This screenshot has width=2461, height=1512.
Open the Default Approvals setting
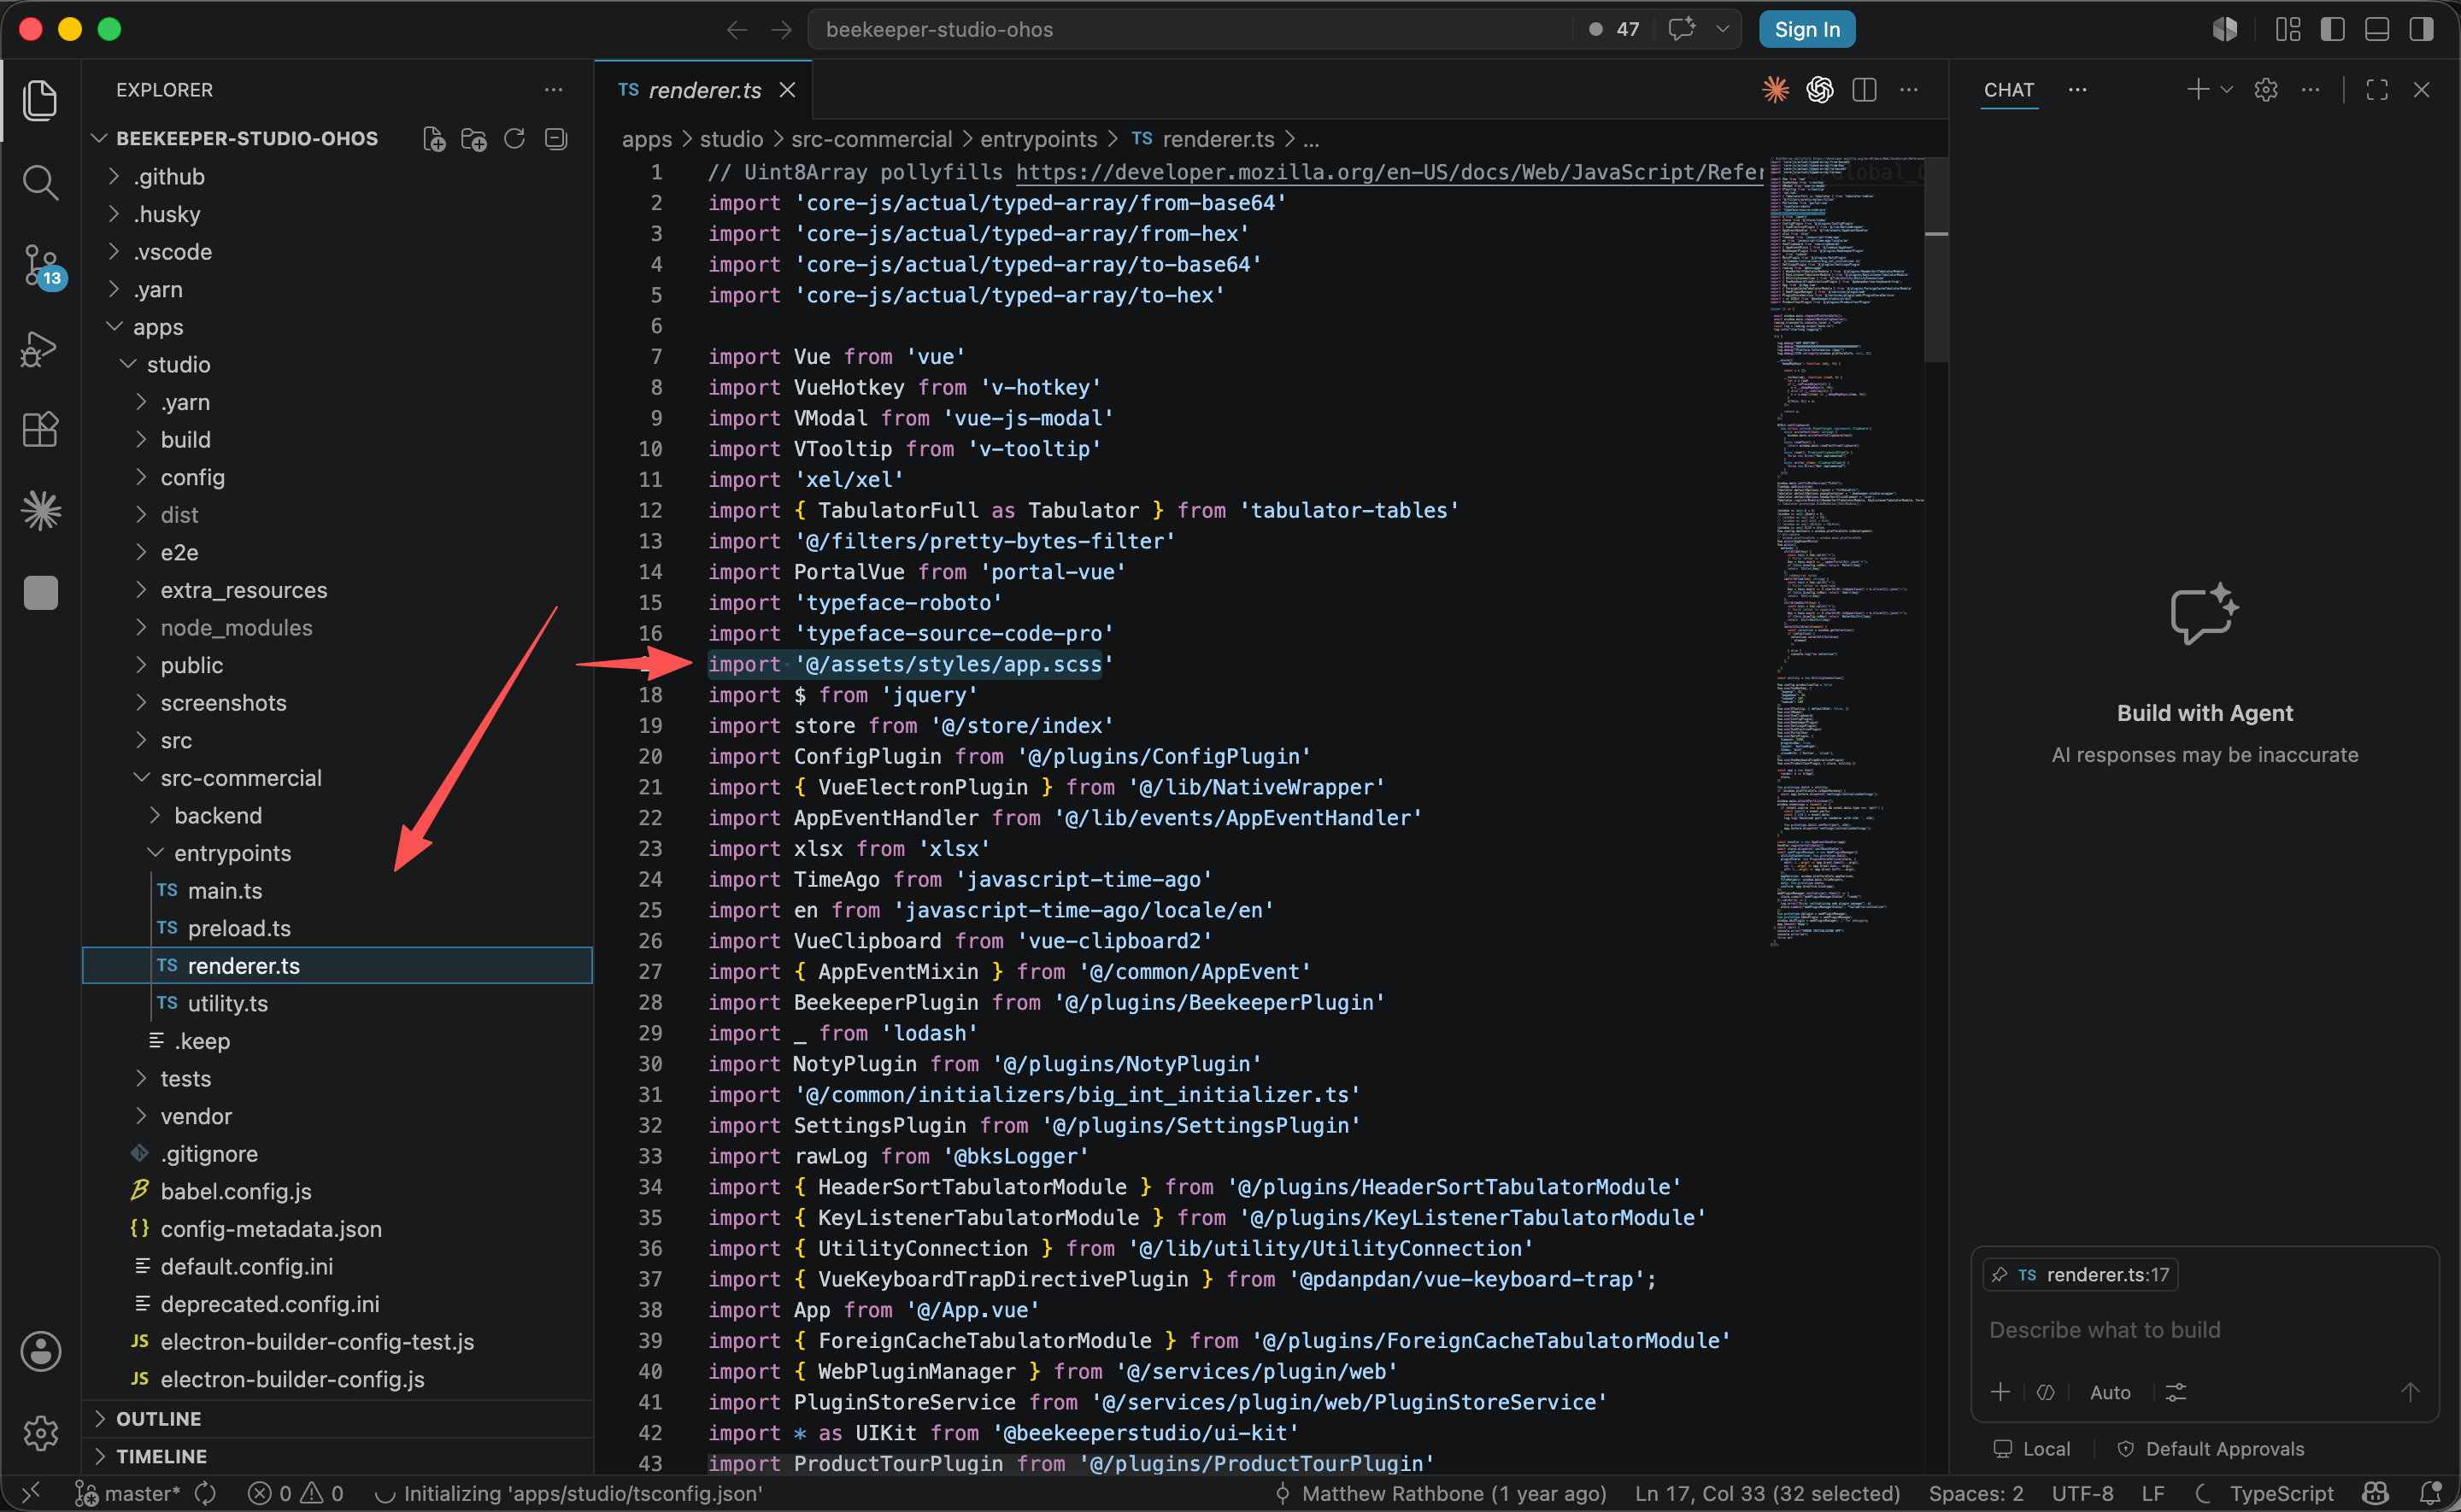coord(2210,1449)
